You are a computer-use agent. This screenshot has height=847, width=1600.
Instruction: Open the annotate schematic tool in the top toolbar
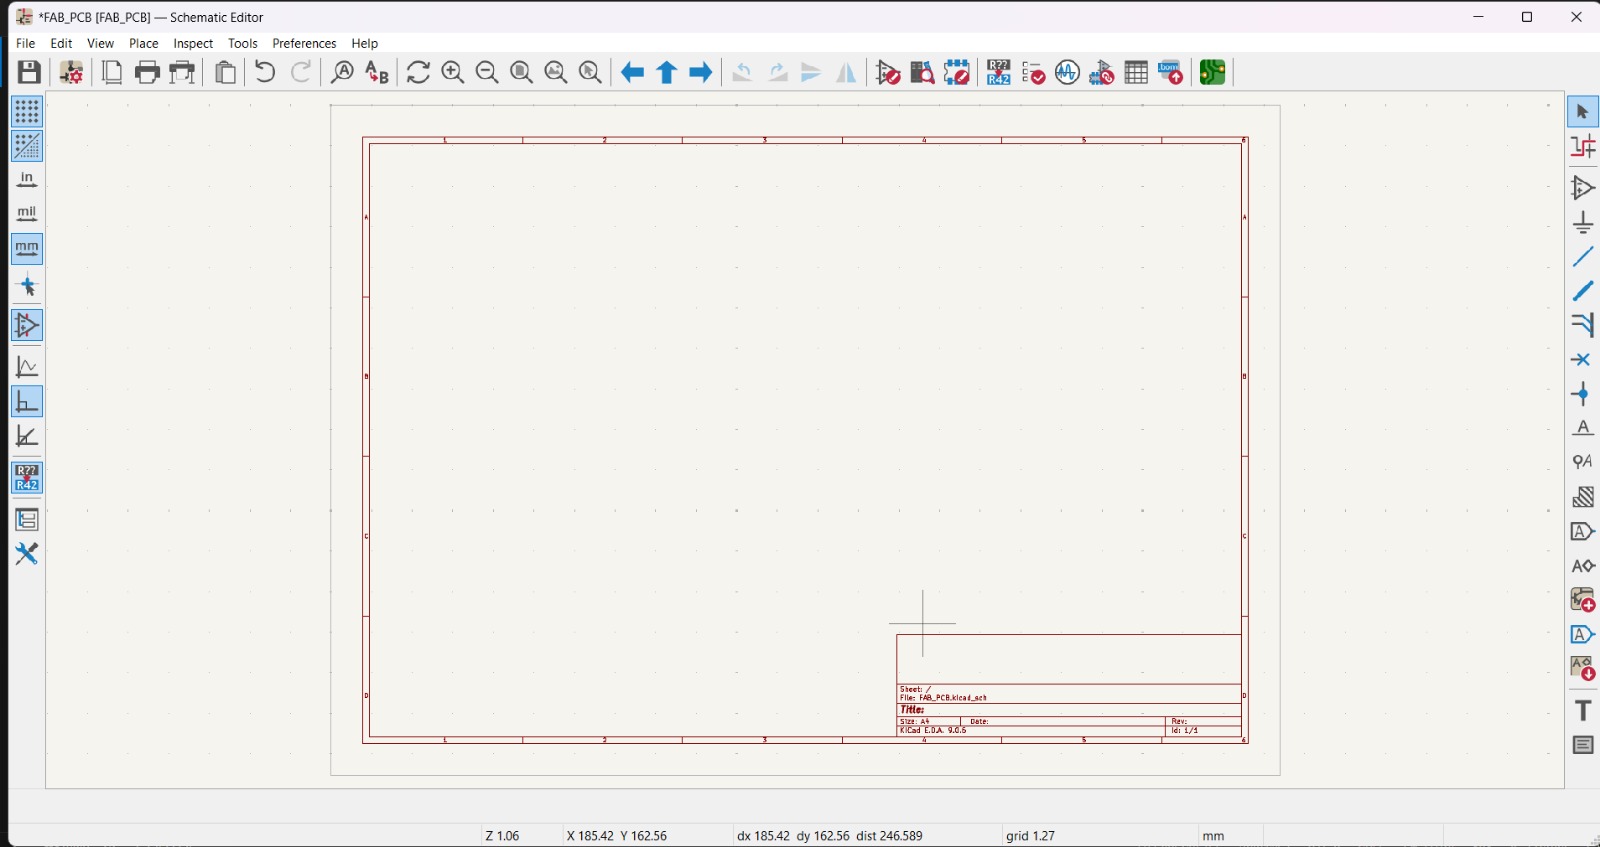[998, 72]
